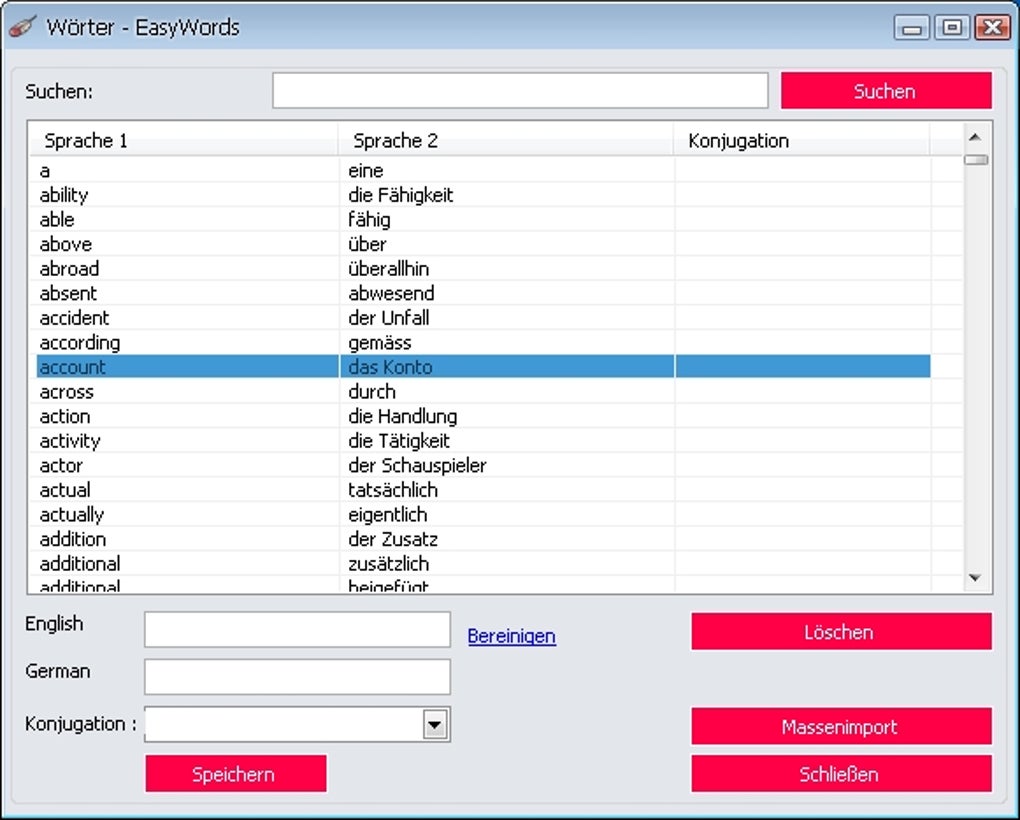Select the word 'able' in the list

[x=57, y=220]
